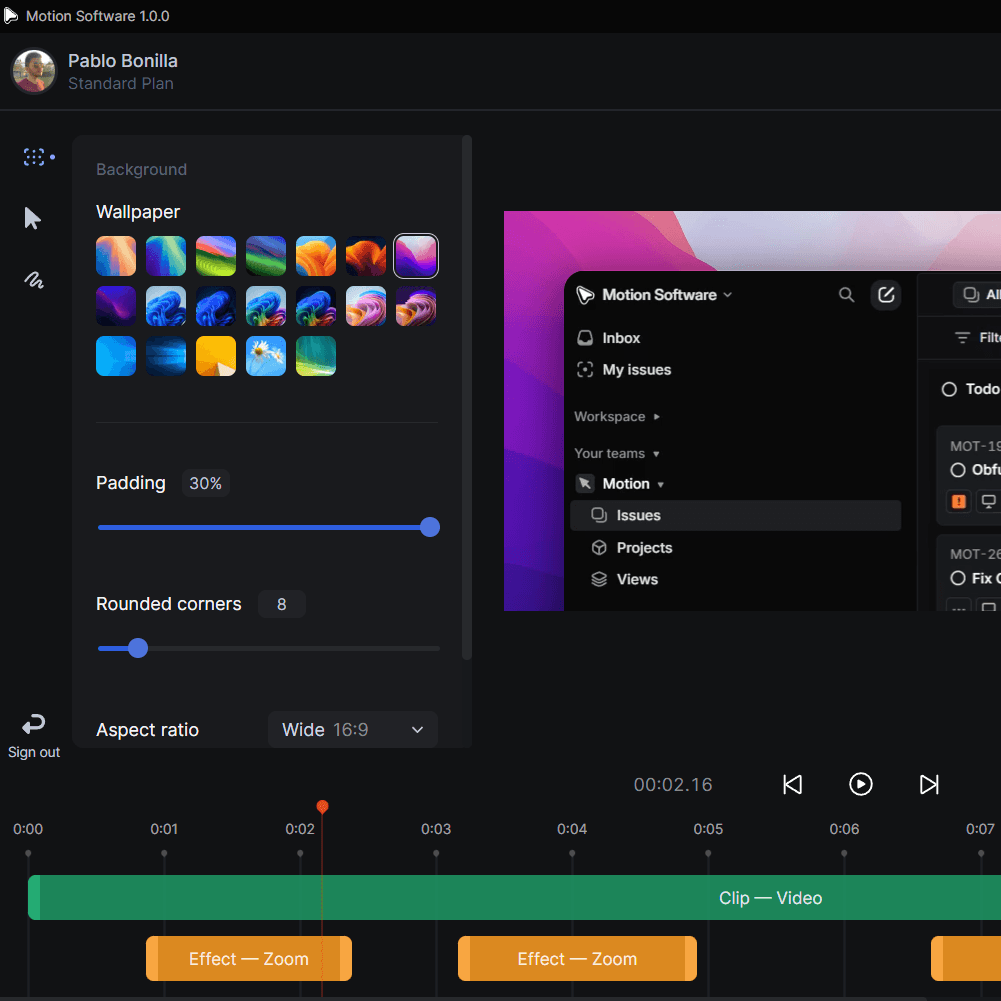Skip to previous frame
This screenshot has width=1001, height=1001.
(792, 785)
